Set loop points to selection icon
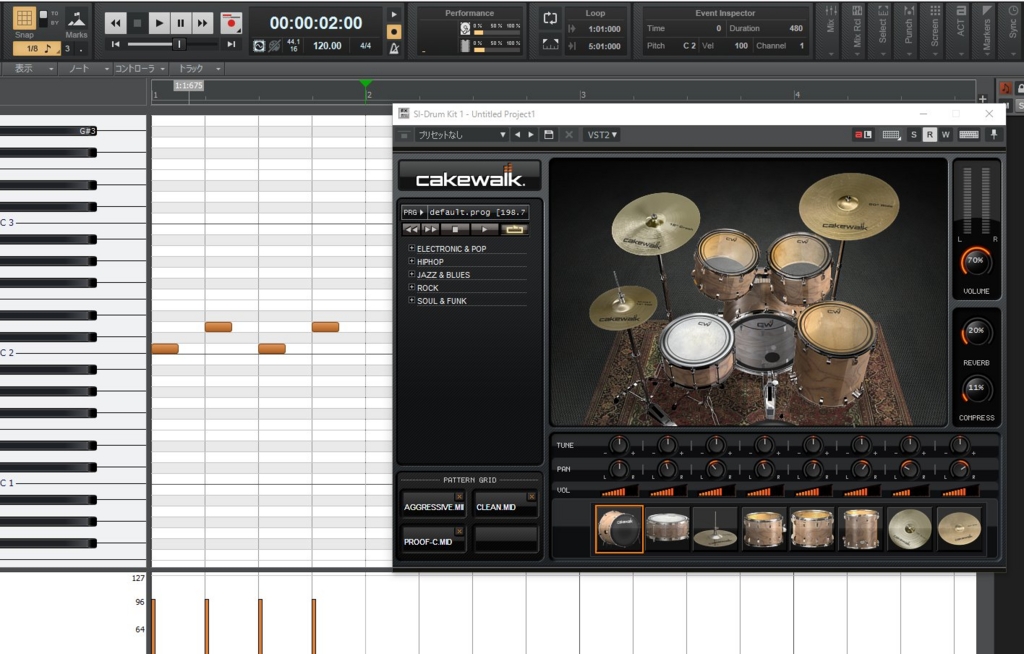This screenshot has height=654, width=1024. pos(550,44)
